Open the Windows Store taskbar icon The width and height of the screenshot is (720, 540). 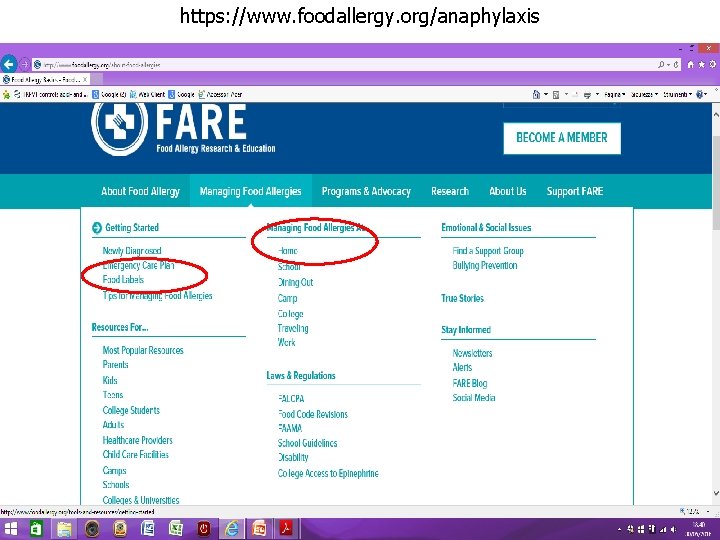(x=35, y=529)
